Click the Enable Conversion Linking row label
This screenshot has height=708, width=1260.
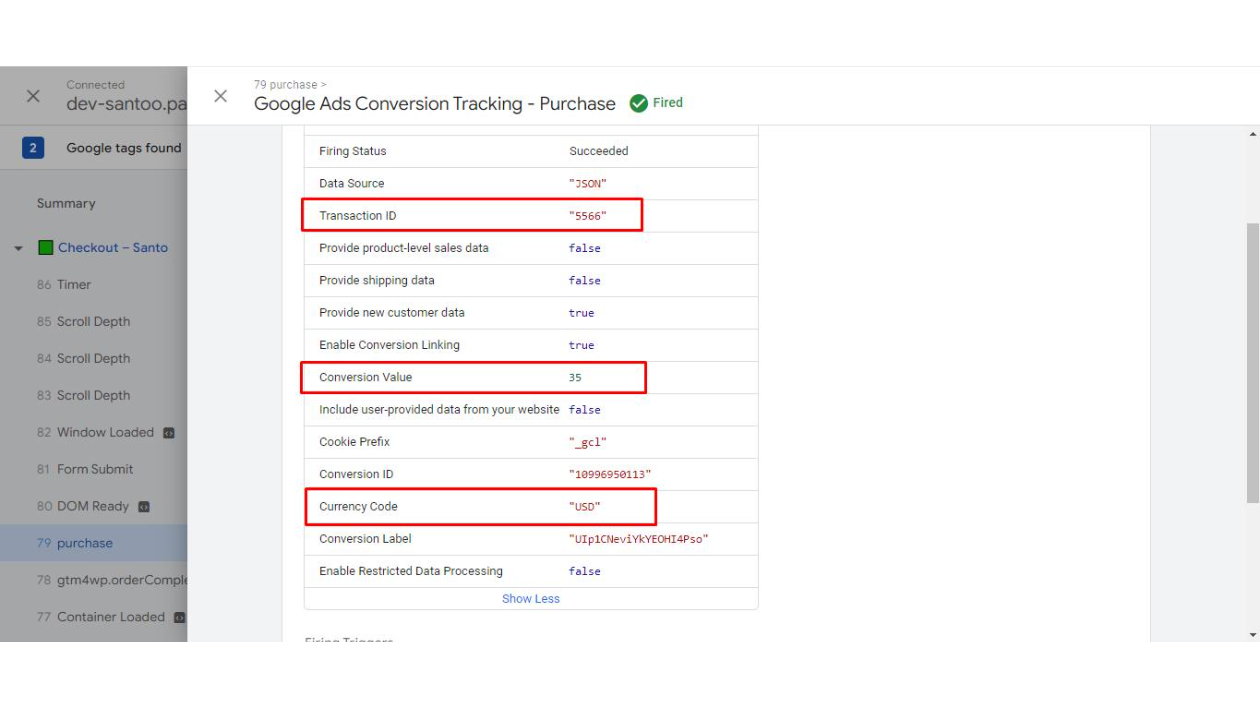click(x=390, y=345)
